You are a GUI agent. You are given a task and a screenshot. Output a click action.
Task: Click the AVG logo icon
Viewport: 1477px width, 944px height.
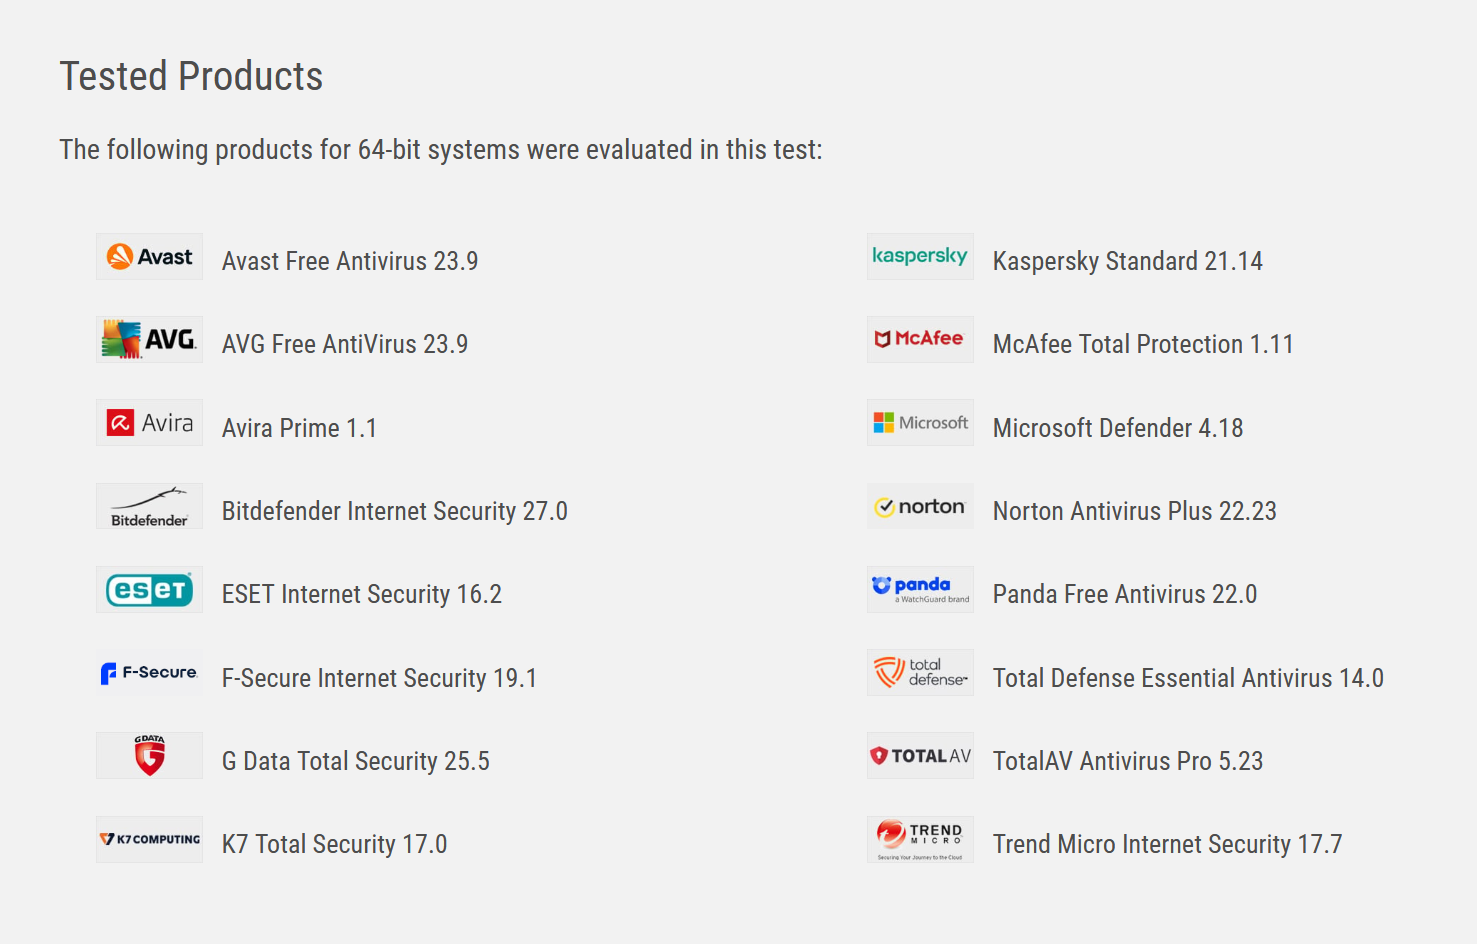pyautogui.click(x=149, y=340)
